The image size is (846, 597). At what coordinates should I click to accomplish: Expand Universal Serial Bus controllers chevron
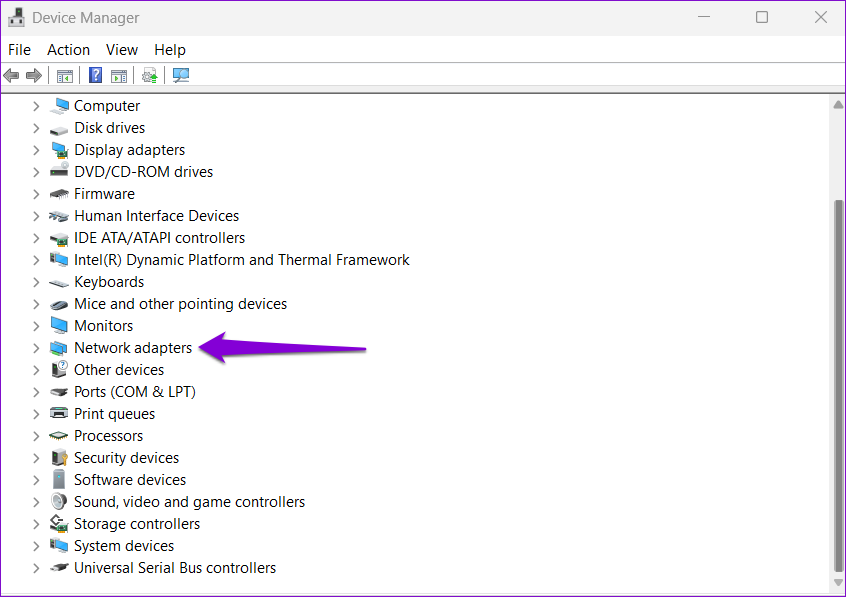[36, 568]
